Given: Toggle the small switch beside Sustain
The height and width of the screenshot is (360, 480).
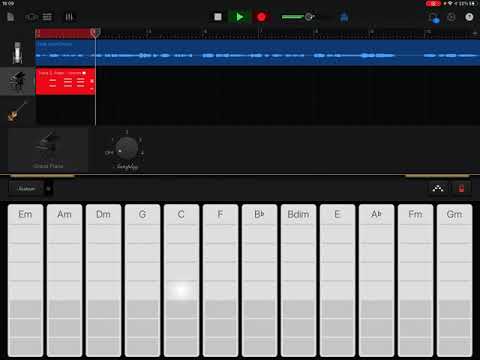Looking at the screenshot, I should point(48,189).
